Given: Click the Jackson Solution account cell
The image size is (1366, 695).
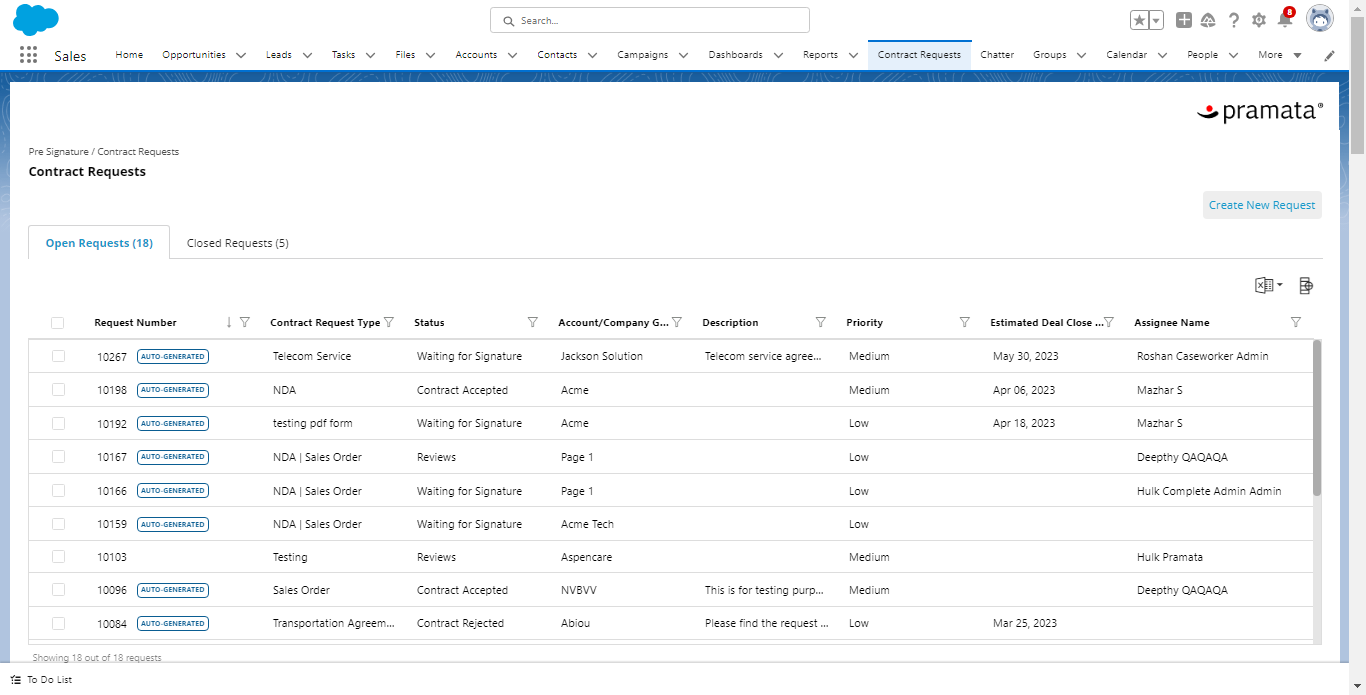Looking at the screenshot, I should coord(602,356).
